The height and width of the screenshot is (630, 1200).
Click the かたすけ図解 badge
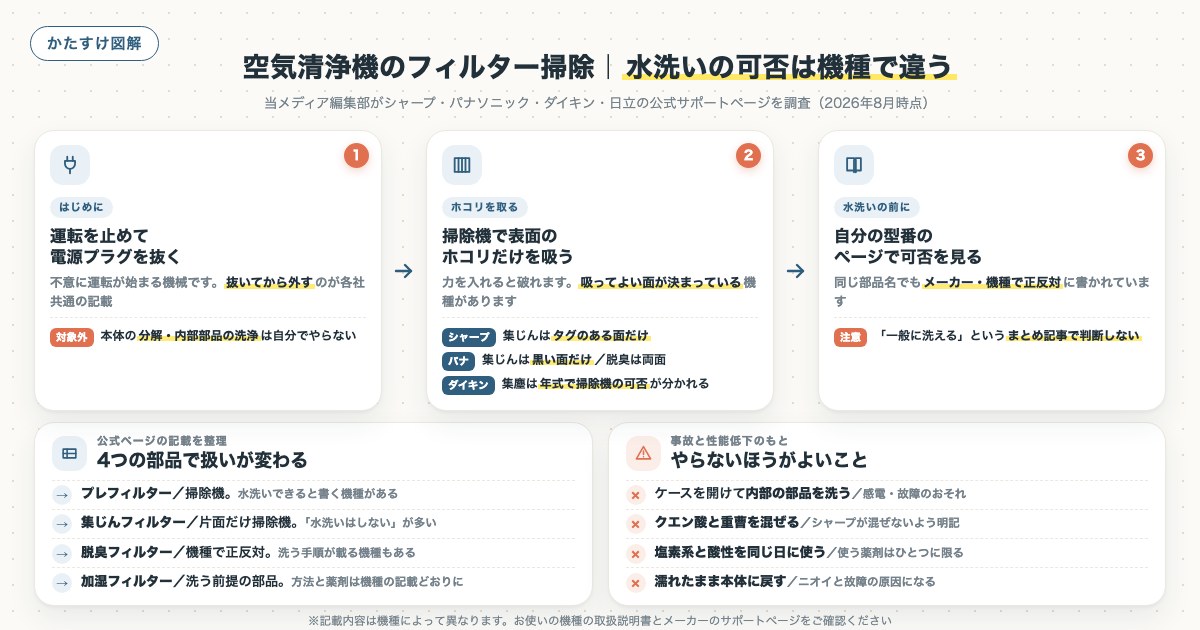tap(94, 43)
